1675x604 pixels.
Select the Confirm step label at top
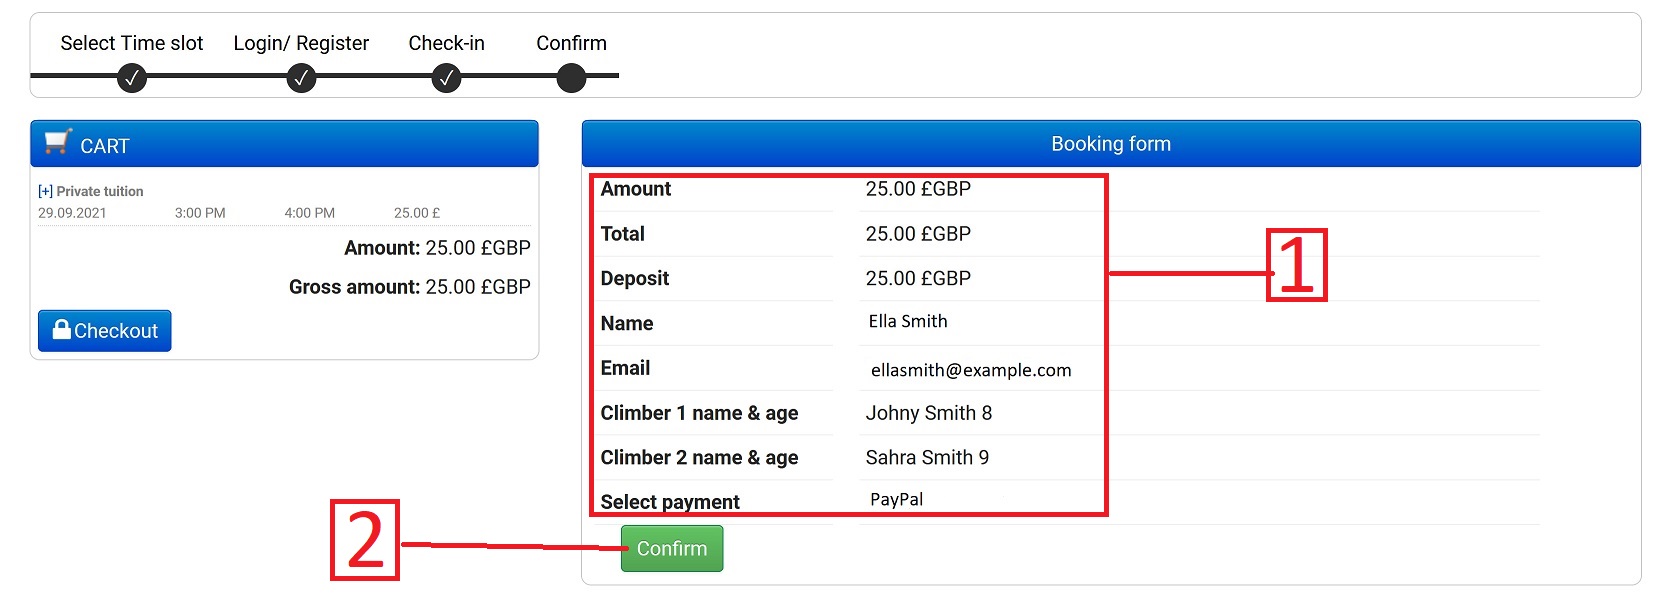pyautogui.click(x=571, y=43)
